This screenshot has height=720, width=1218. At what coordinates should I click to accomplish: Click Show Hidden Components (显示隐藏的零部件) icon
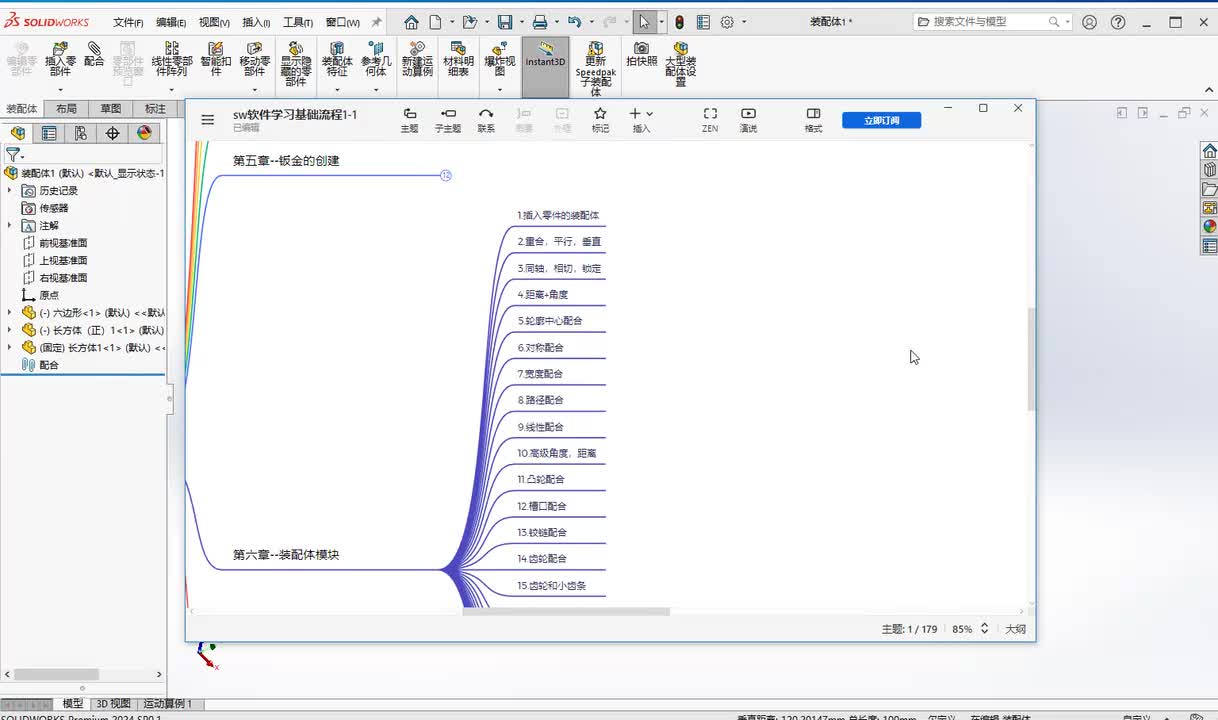(296, 63)
